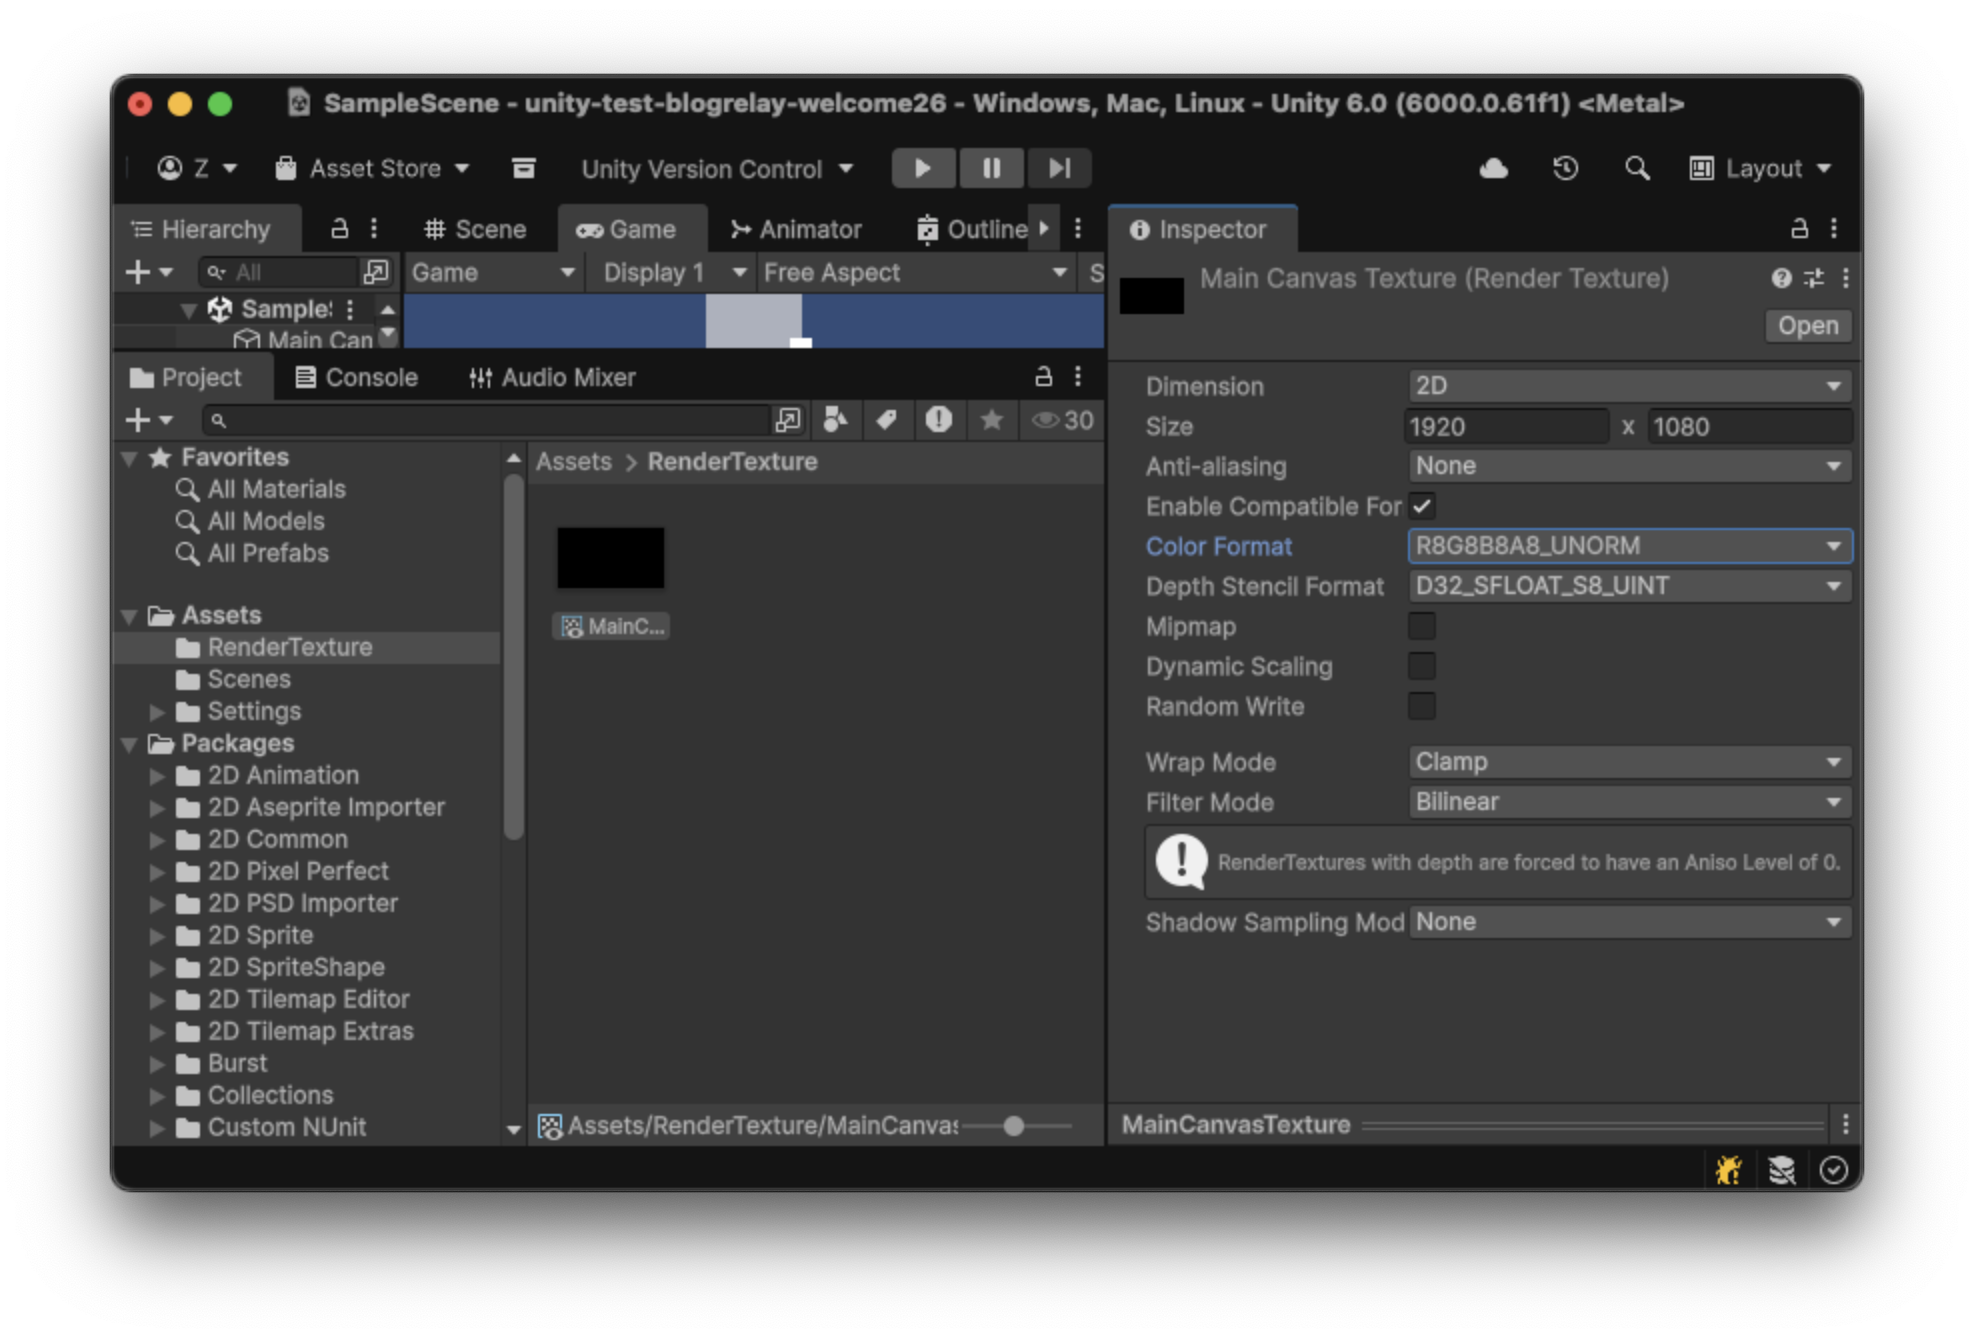Expand the 2D Animation package folder
This screenshot has width=1974, height=1338.
157,776
